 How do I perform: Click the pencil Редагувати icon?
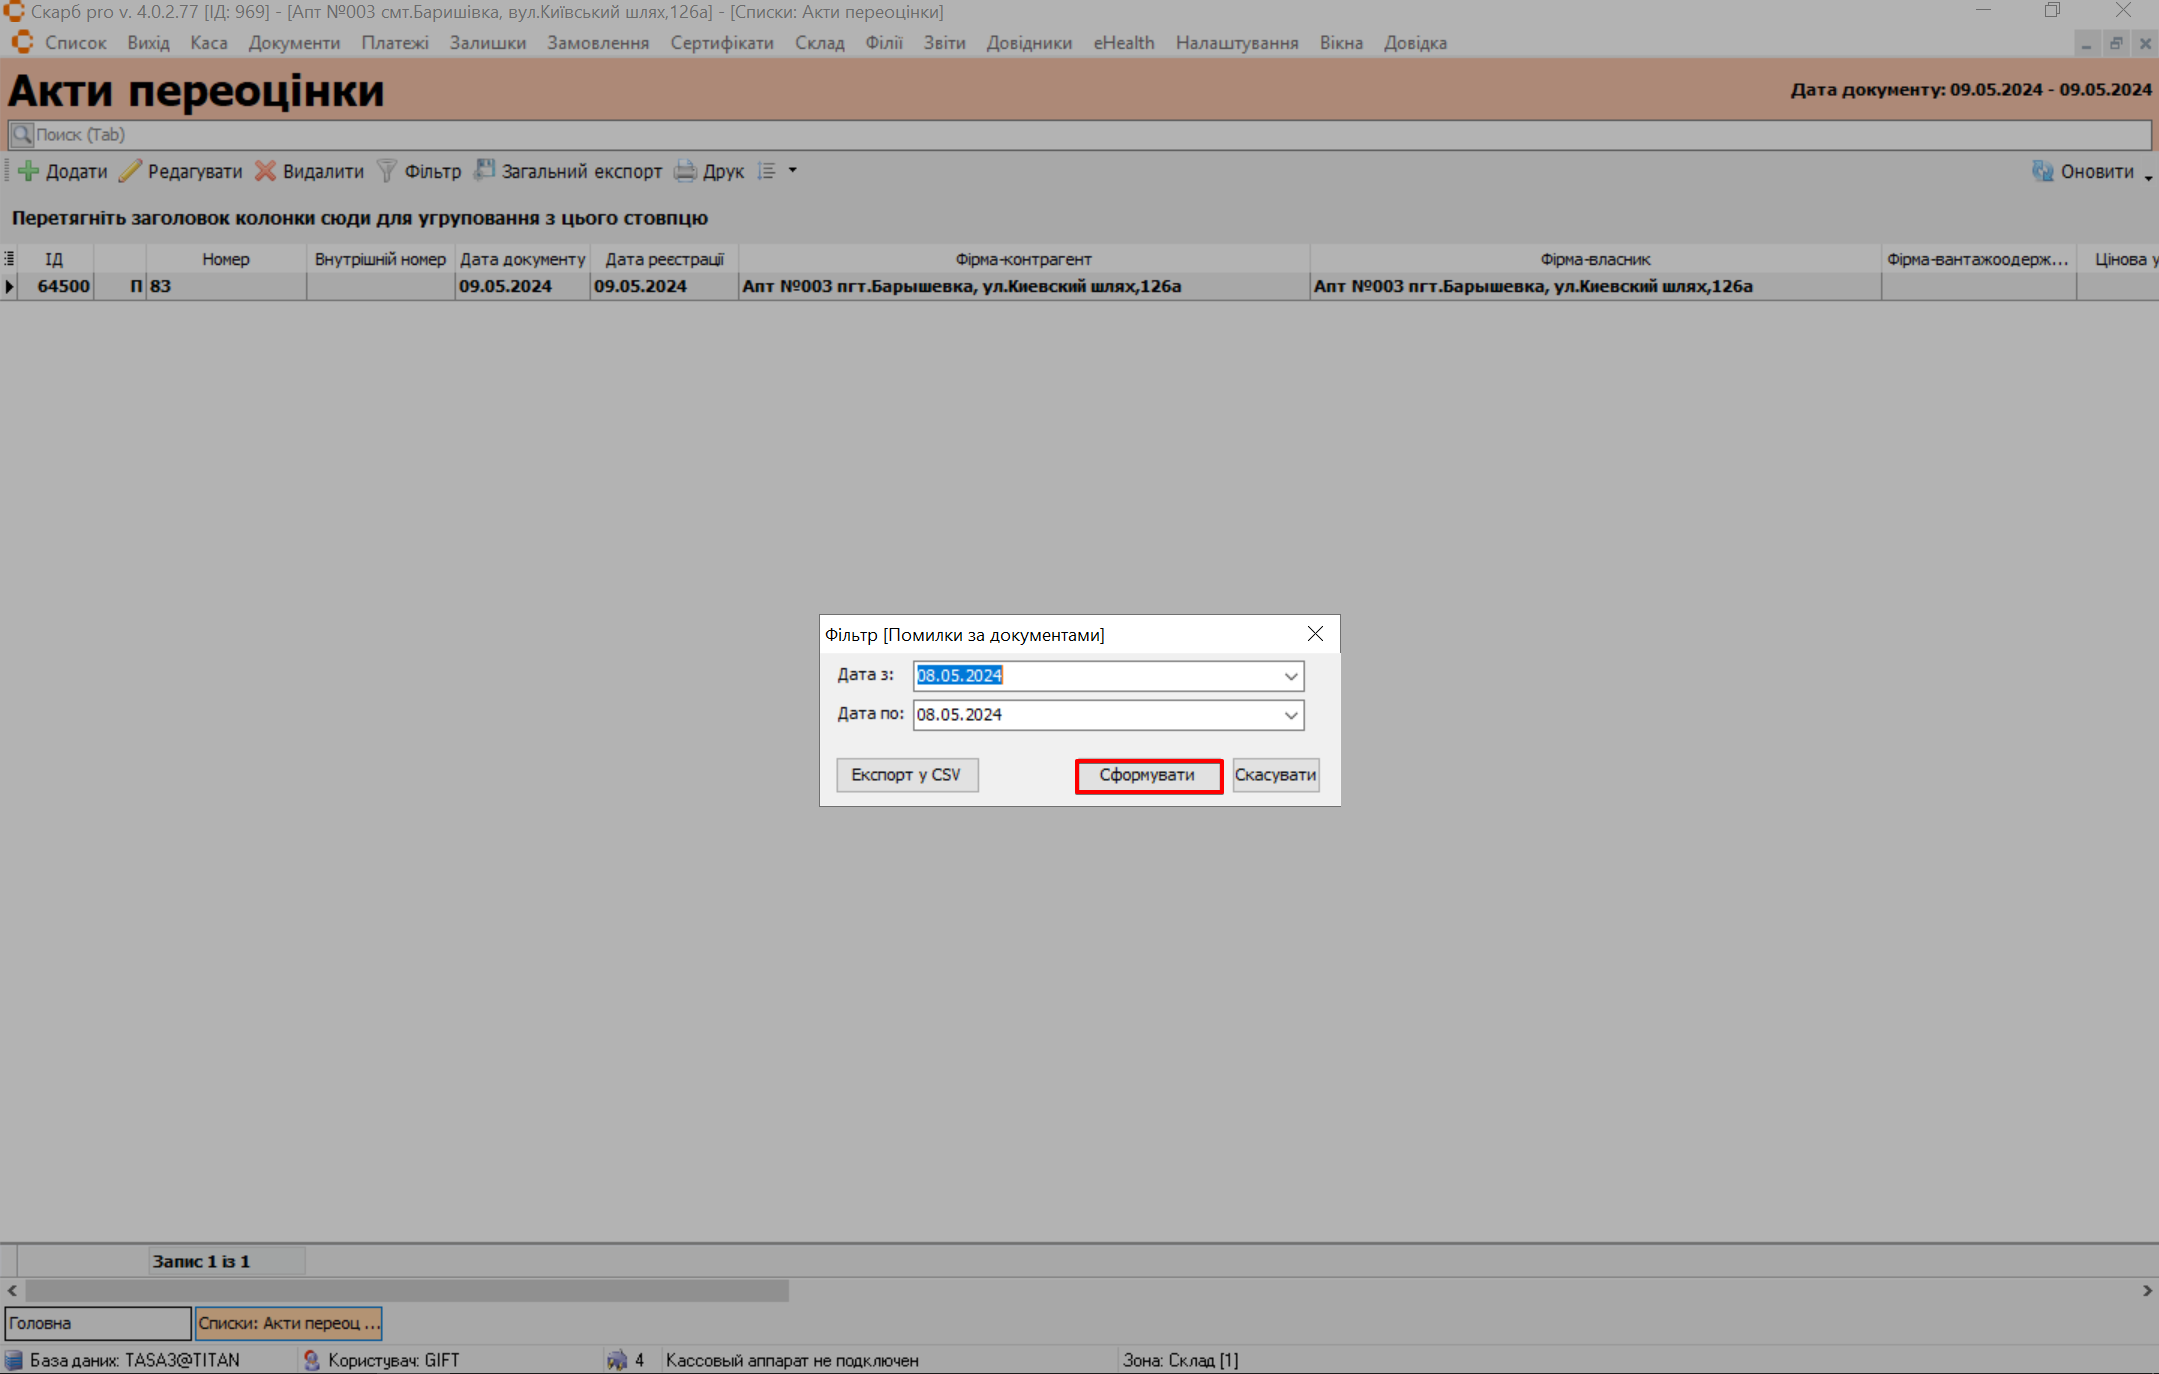130,171
